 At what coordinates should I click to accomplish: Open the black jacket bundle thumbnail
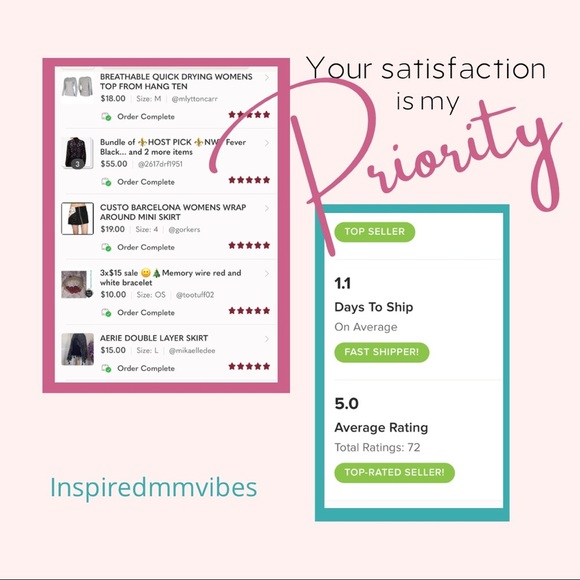pos(77,153)
